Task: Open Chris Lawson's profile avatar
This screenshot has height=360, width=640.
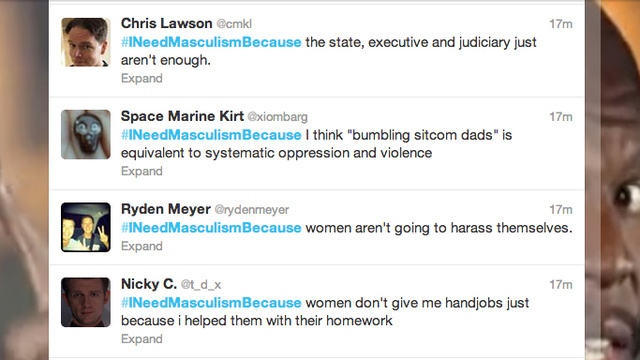Action: [x=86, y=42]
